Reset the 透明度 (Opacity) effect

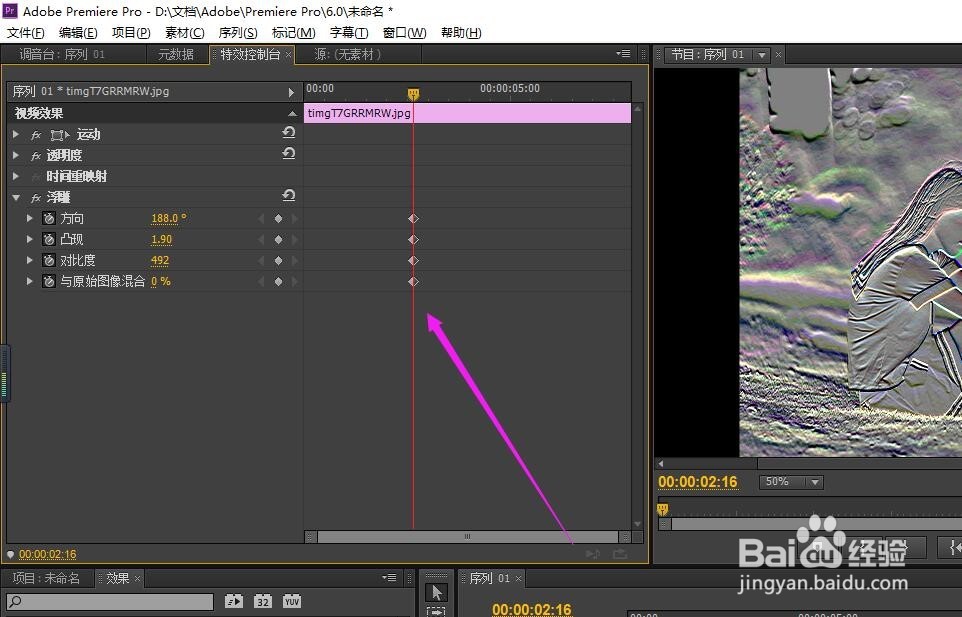pyautogui.click(x=288, y=153)
